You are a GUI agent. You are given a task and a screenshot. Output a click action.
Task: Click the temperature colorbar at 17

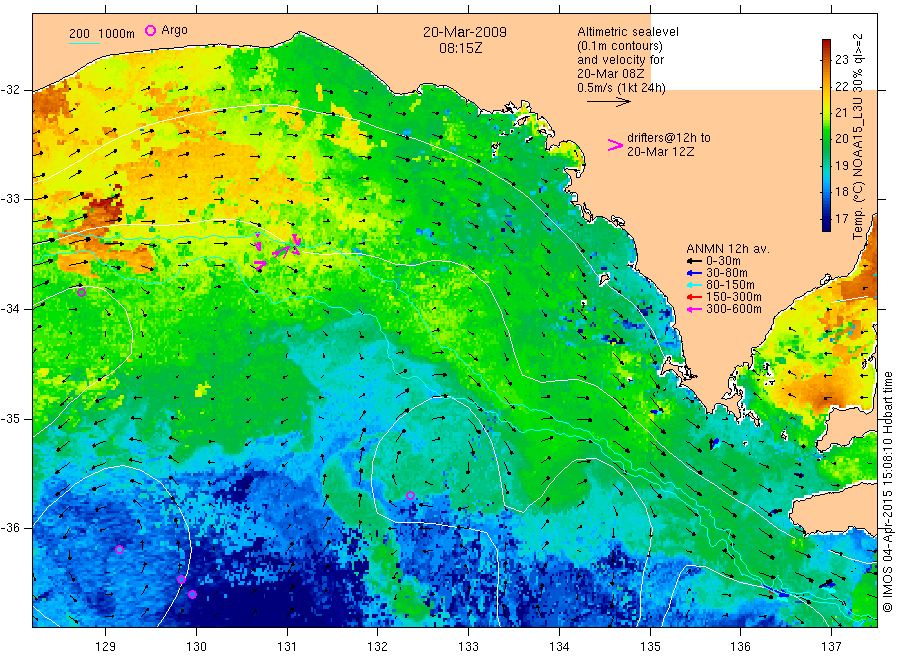pos(826,219)
